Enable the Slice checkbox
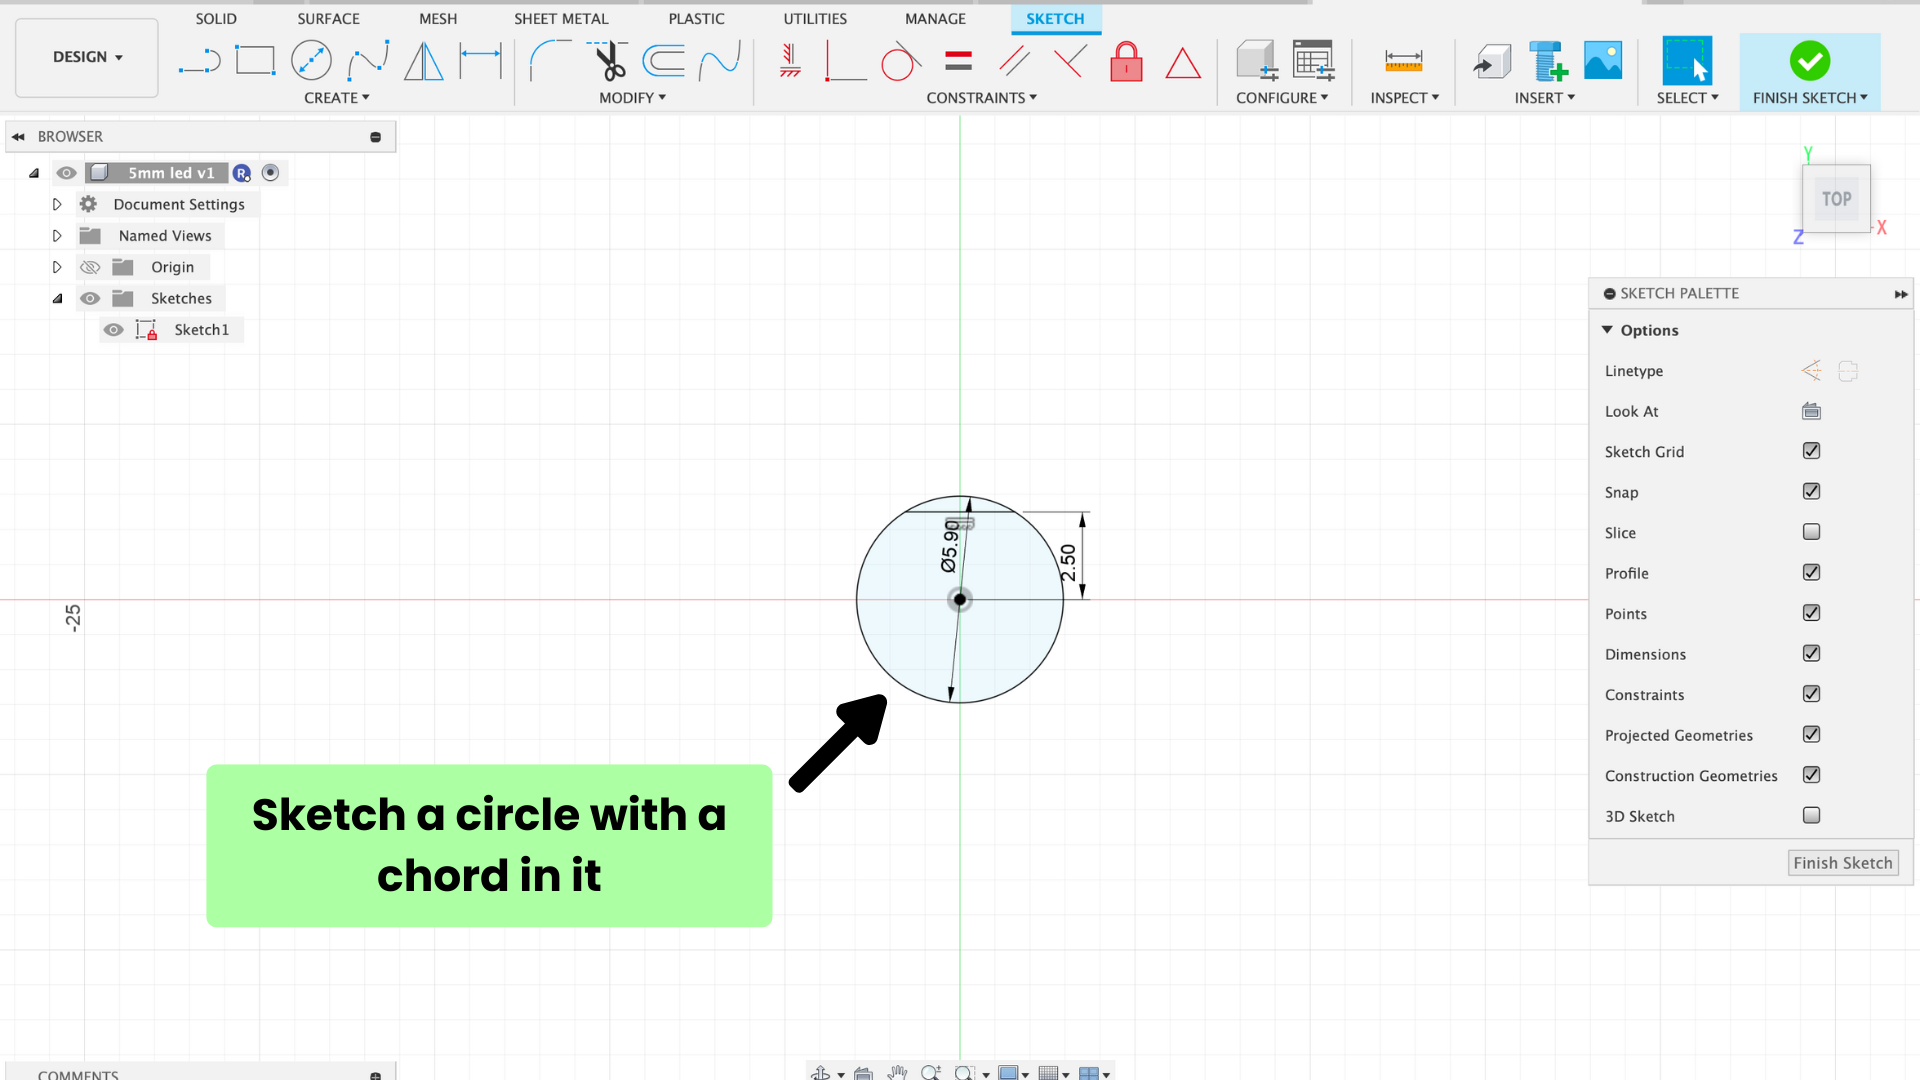 tap(1811, 532)
